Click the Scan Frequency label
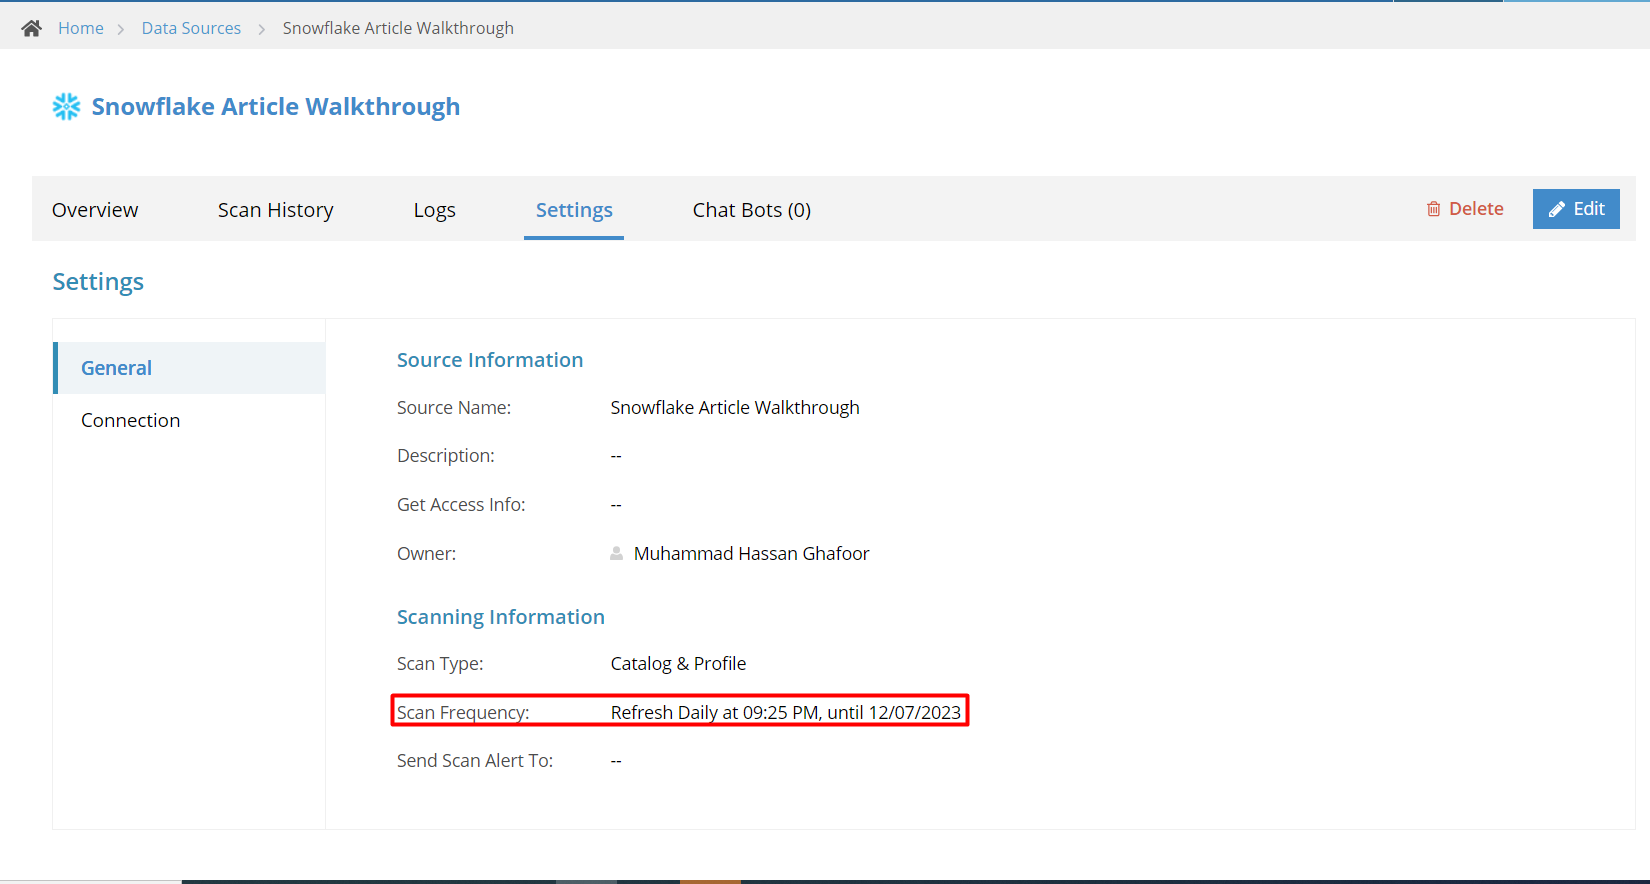Viewport: 1650px width, 884px height. 463,712
